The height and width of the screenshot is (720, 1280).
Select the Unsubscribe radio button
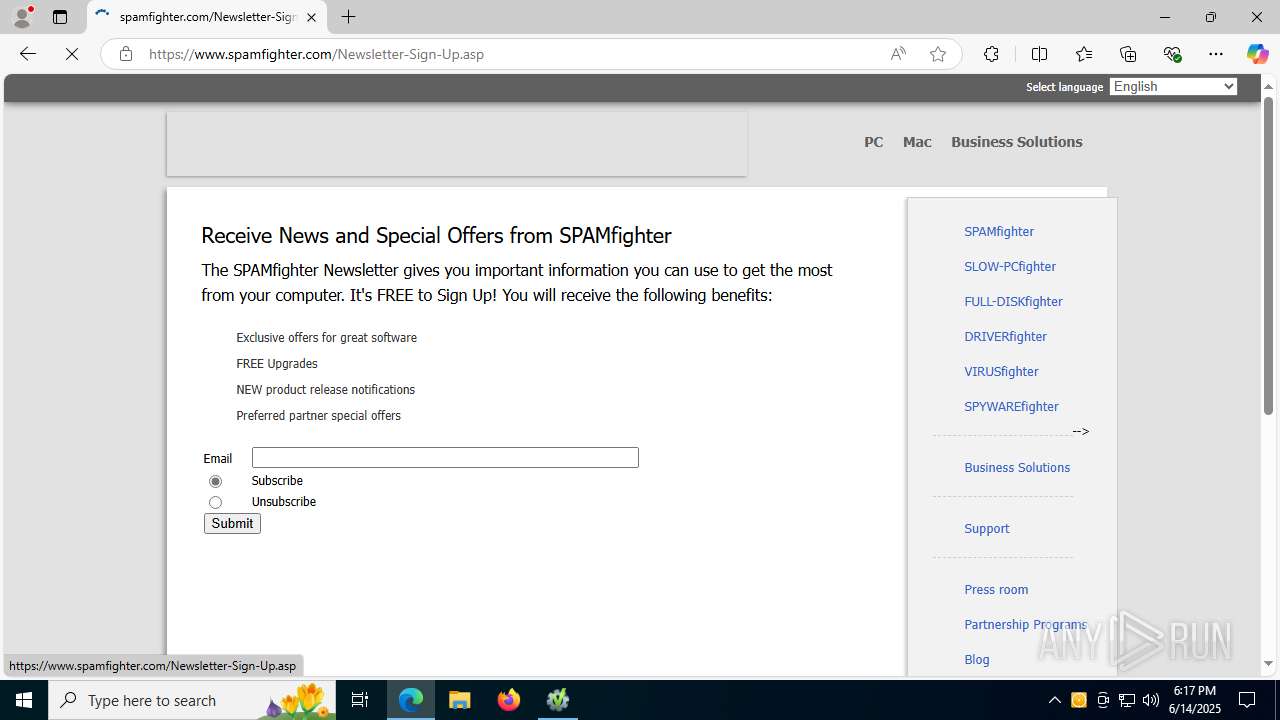click(x=215, y=502)
